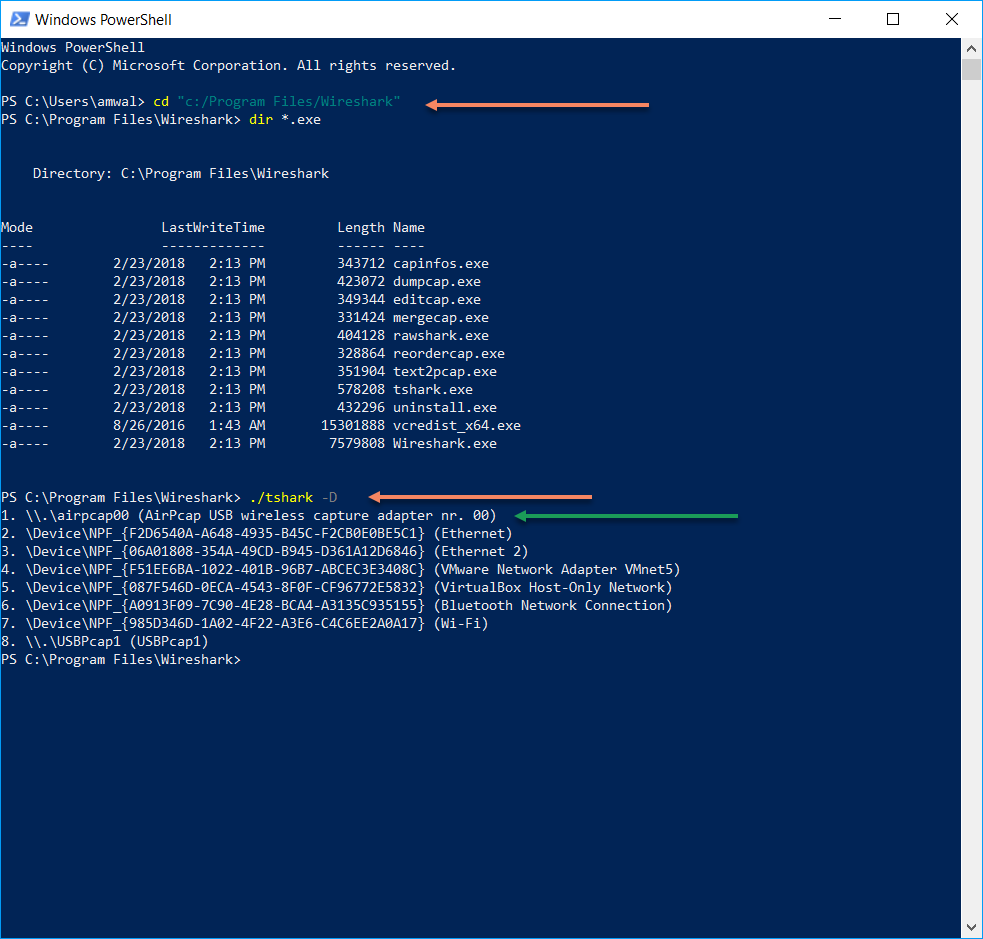
Task: Click Wireshark.exe in the file list
Action: point(444,443)
